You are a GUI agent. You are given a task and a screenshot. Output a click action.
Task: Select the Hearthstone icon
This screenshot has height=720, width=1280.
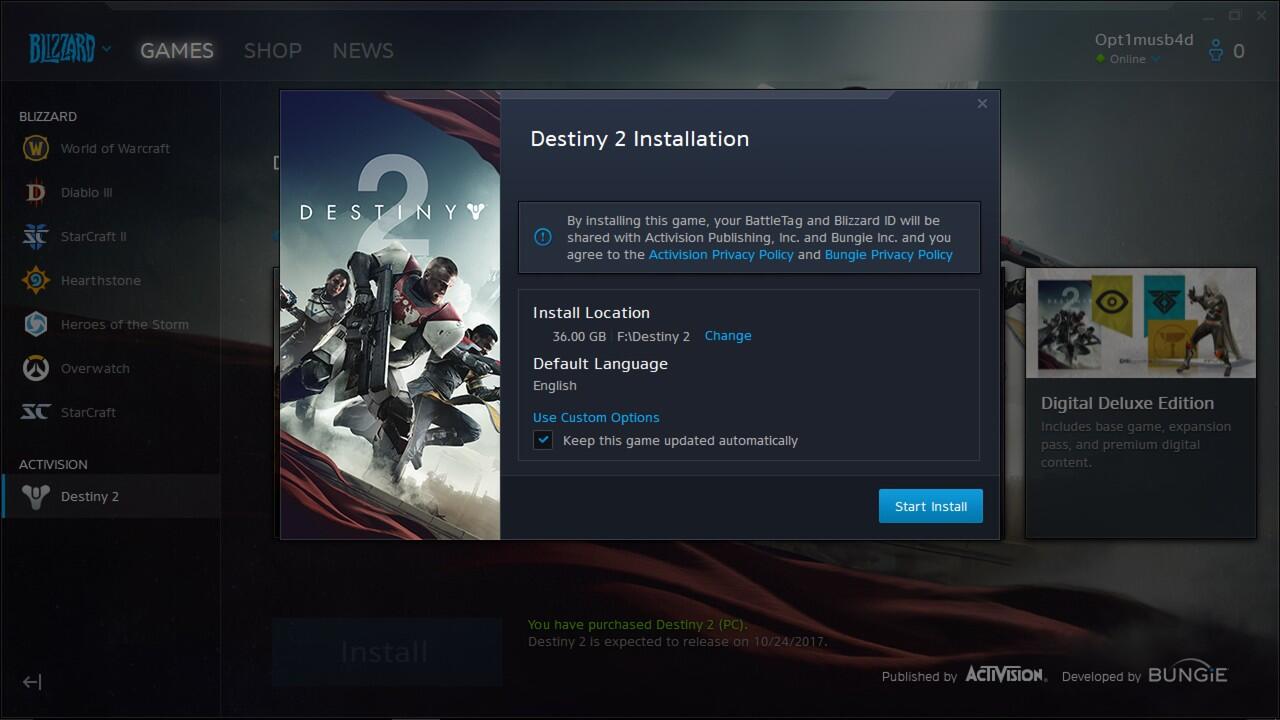point(35,280)
